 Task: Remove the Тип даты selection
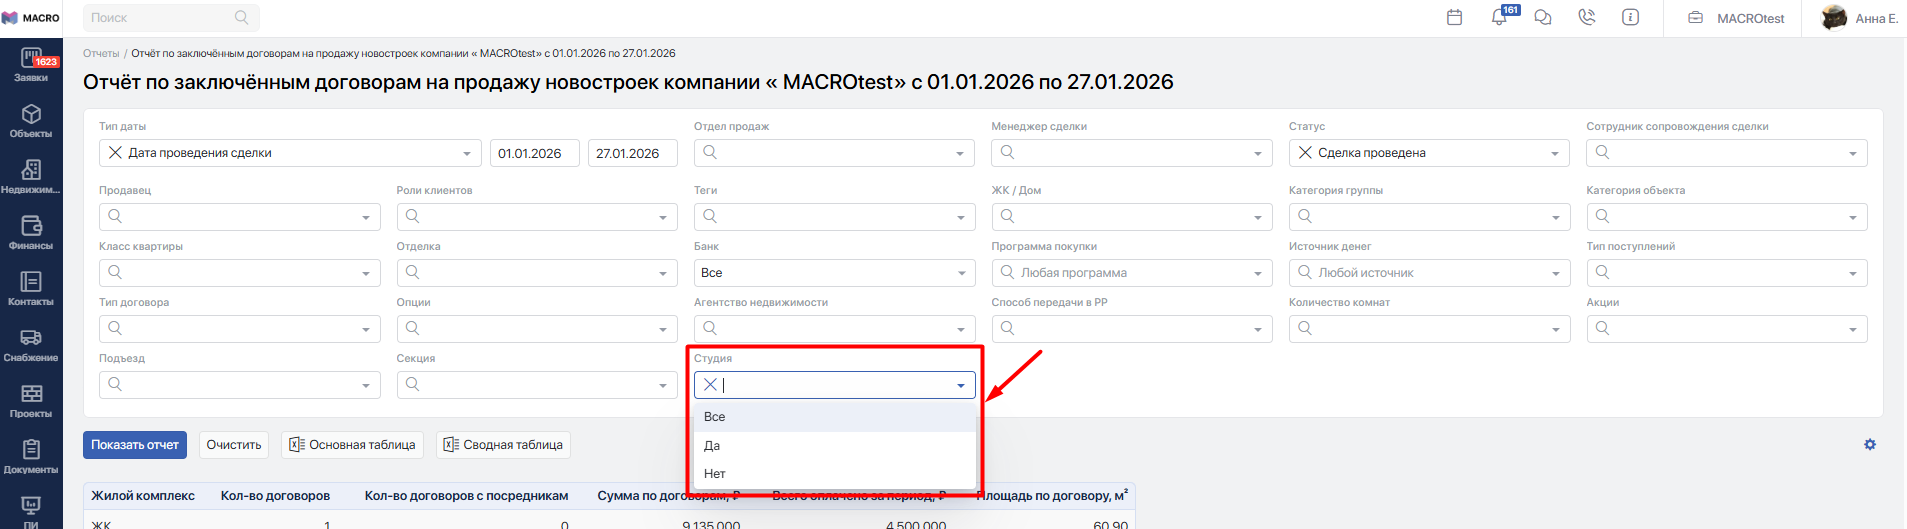tap(115, 153)
